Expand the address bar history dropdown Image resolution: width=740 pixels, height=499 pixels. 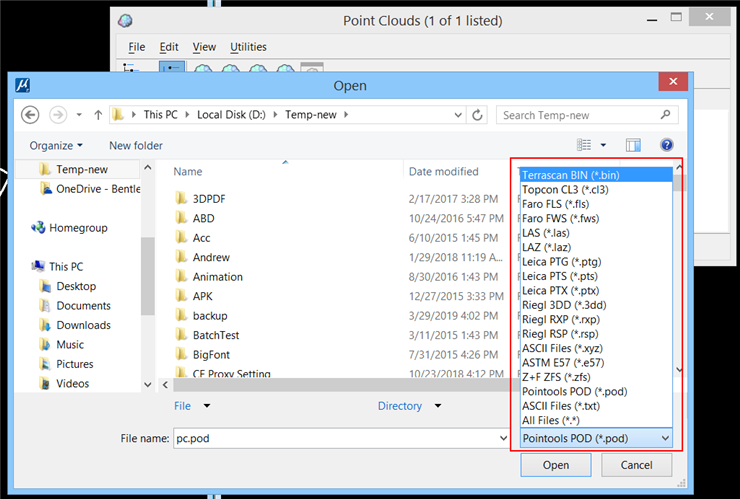pos(458,115)
